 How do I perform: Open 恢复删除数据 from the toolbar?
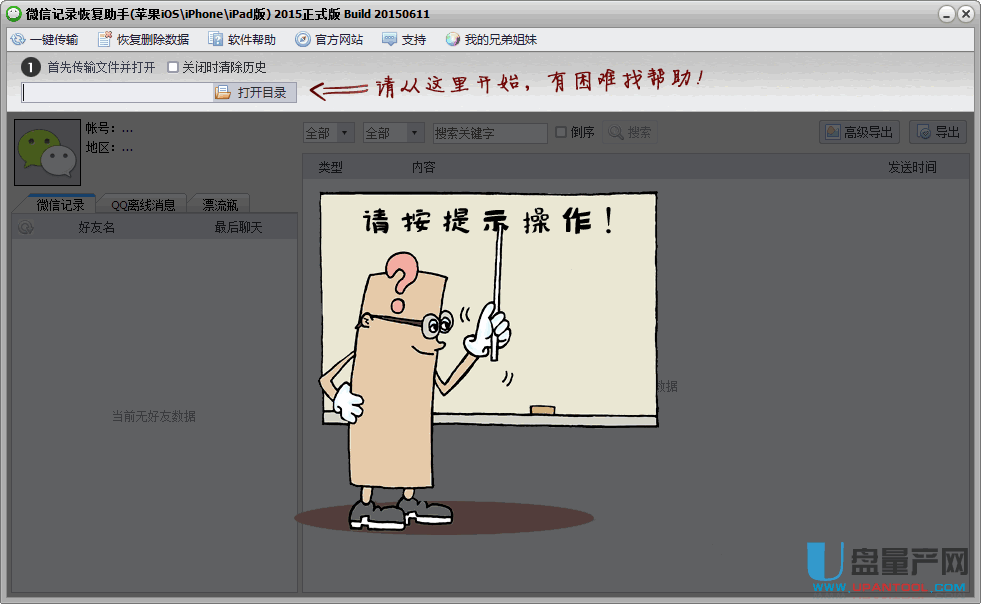pos(105,40)
